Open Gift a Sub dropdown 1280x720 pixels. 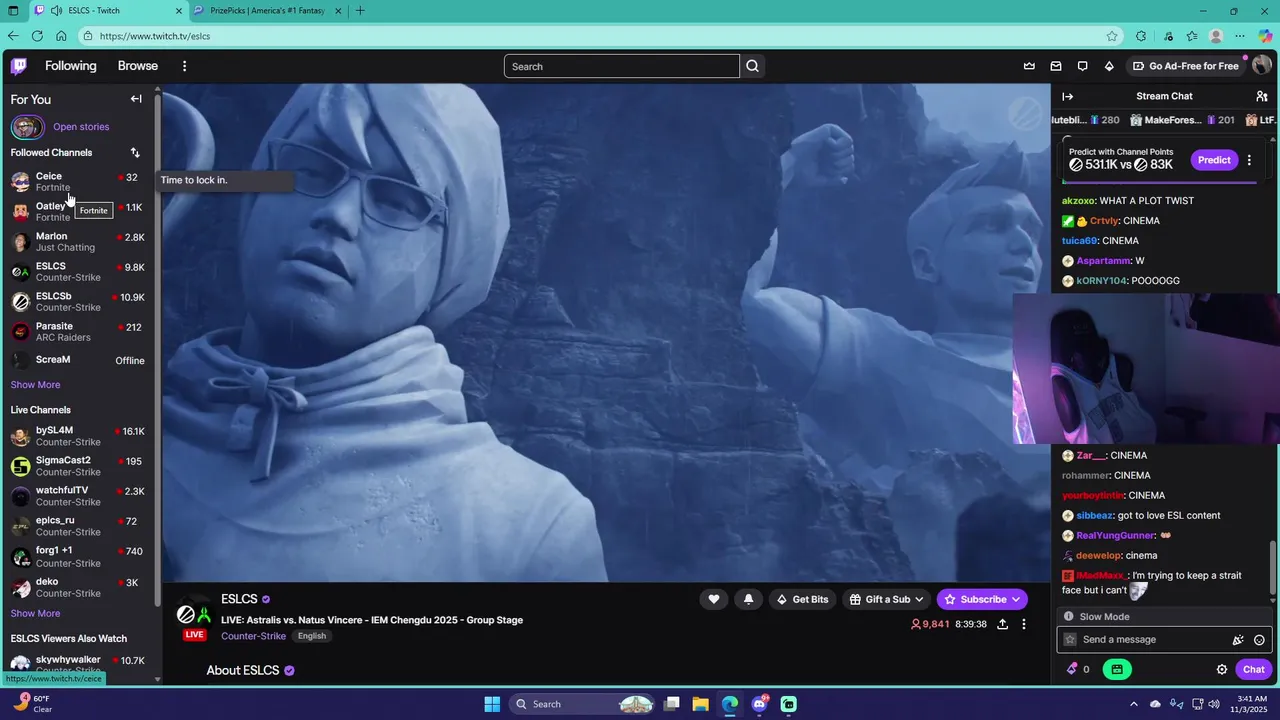886,599
